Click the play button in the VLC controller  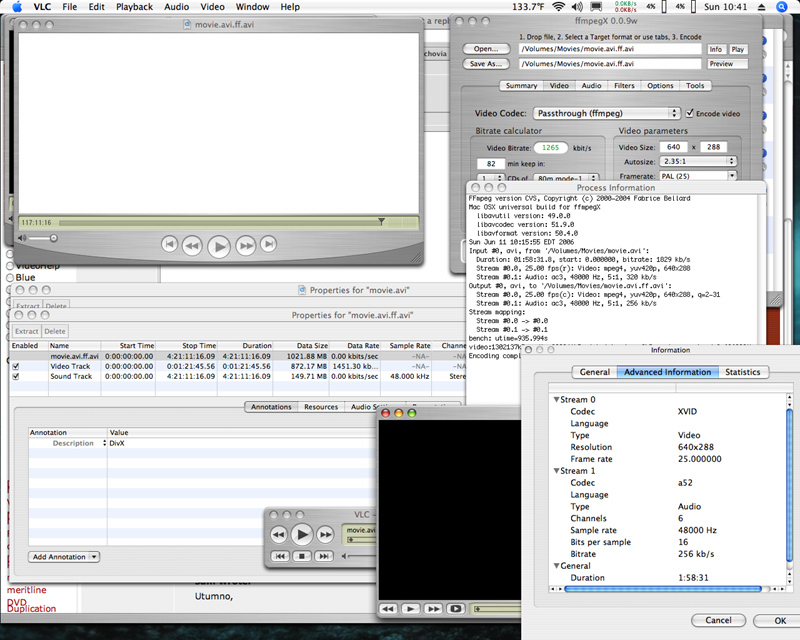302,534
